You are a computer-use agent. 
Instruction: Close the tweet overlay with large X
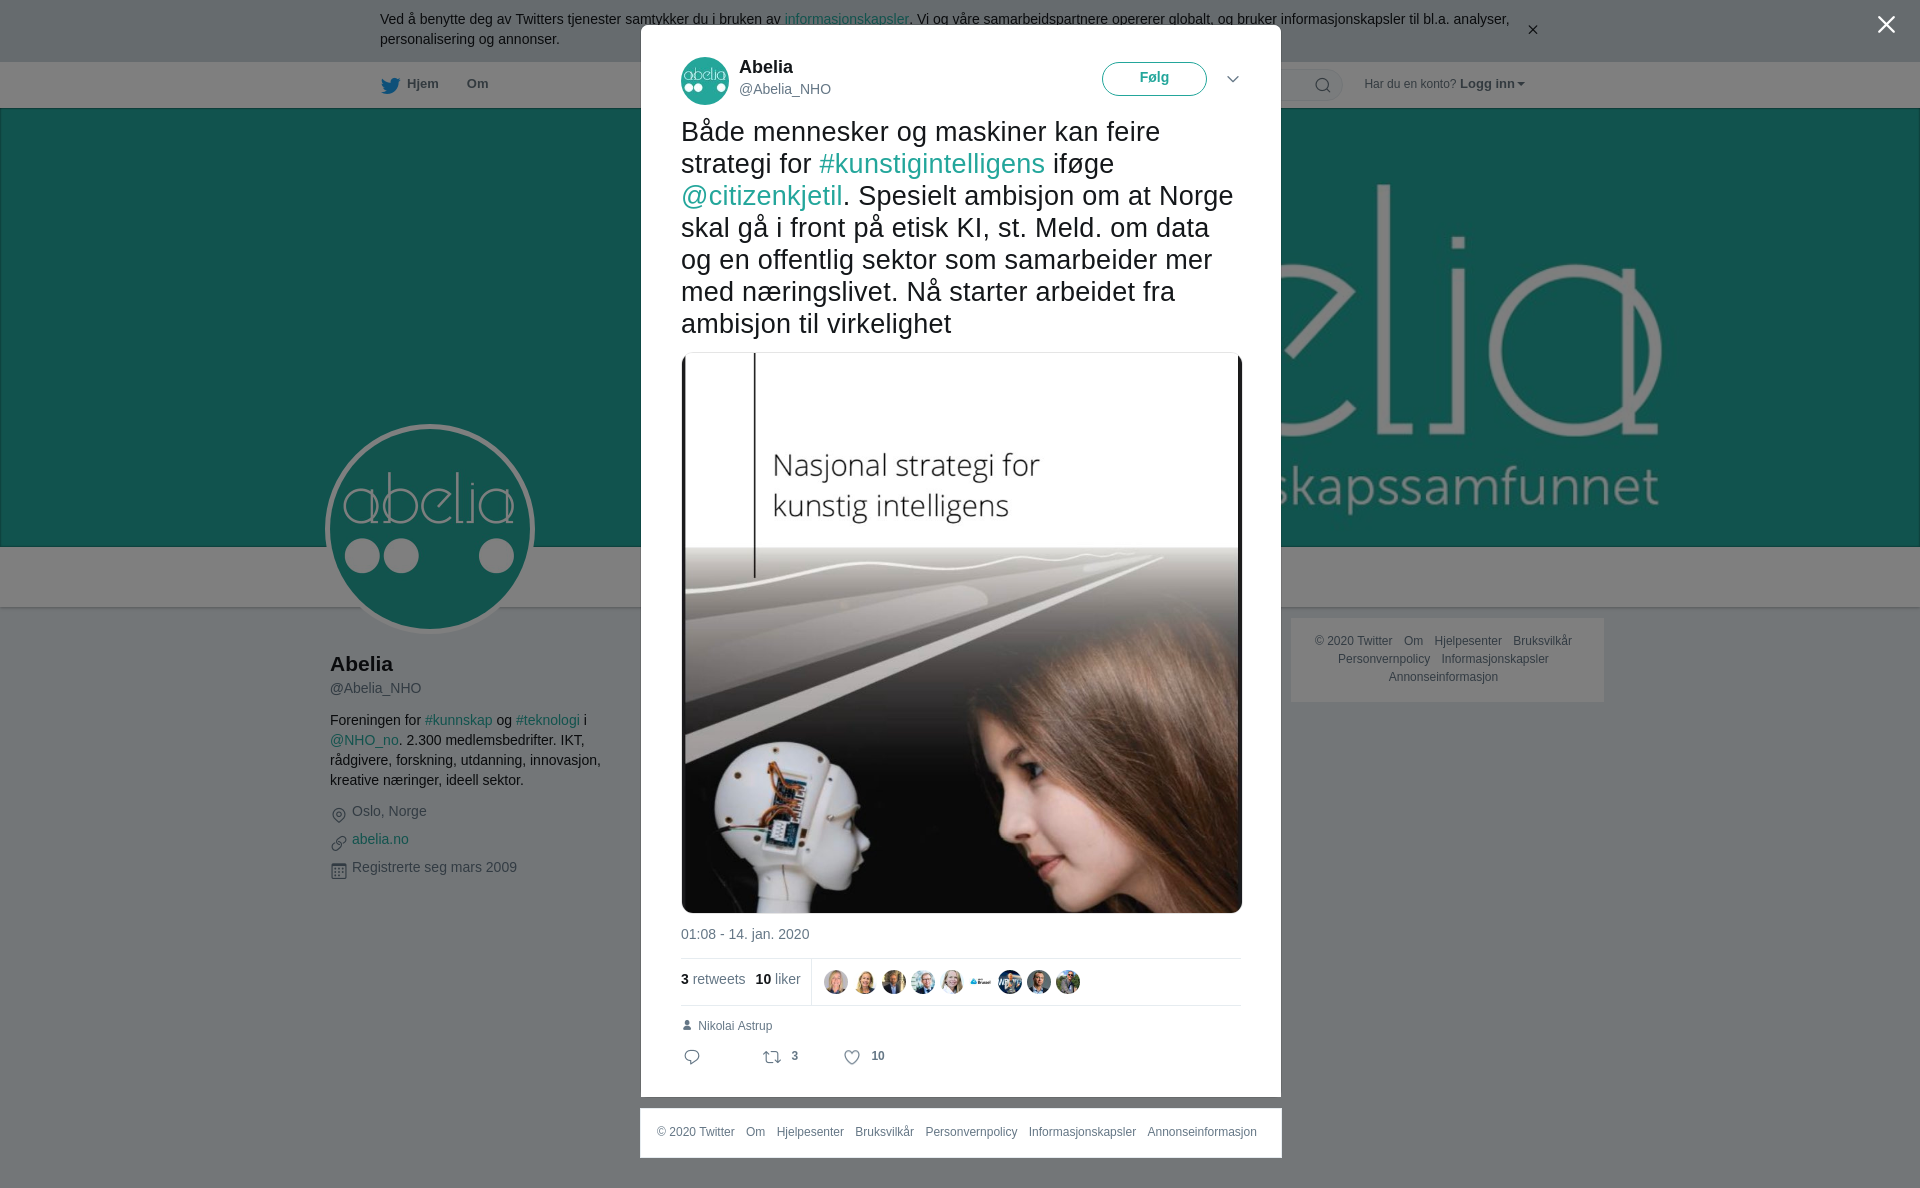click(1886, 25)
